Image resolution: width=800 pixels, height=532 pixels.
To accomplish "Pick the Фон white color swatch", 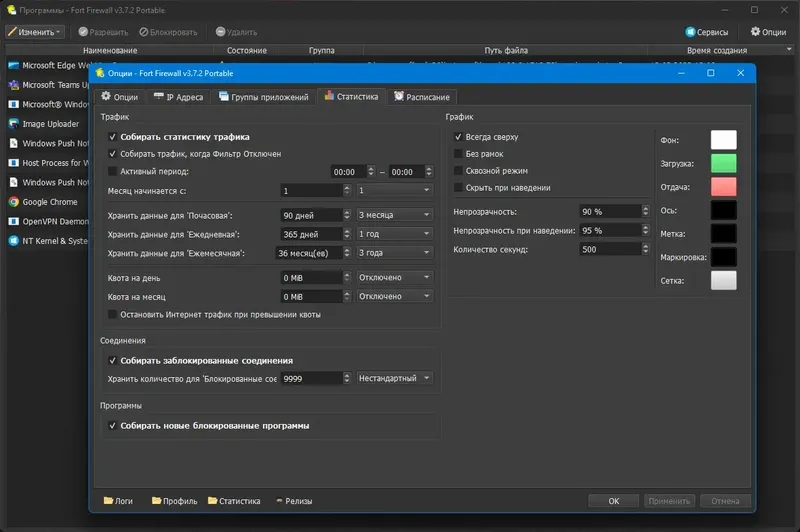I will [x=723, y=140].
